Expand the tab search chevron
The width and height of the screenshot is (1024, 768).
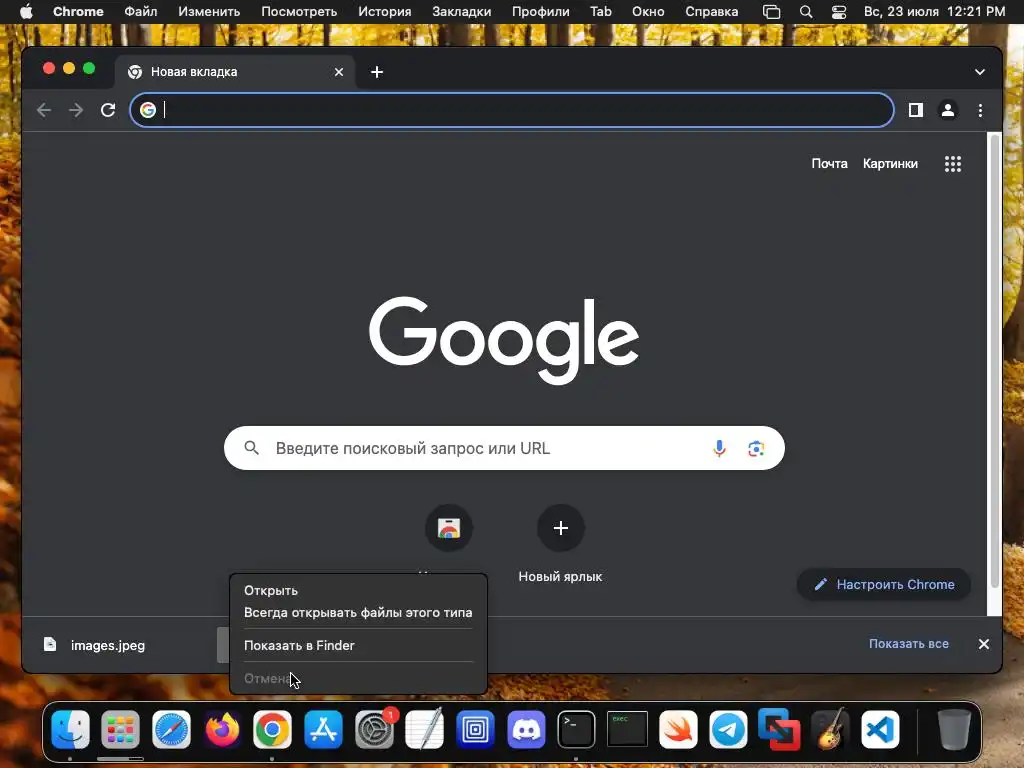tap(980, 72)
